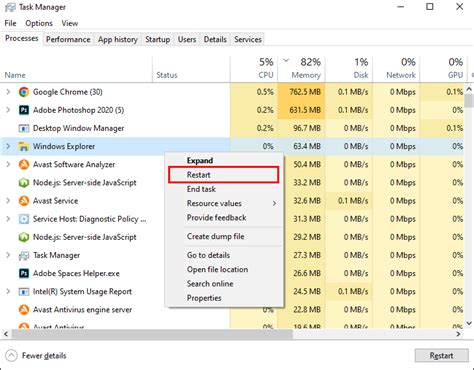Viewport: 474px width, 370px height.
Task: Click the 762.5 MB memory cell
Action: point(301,92)
